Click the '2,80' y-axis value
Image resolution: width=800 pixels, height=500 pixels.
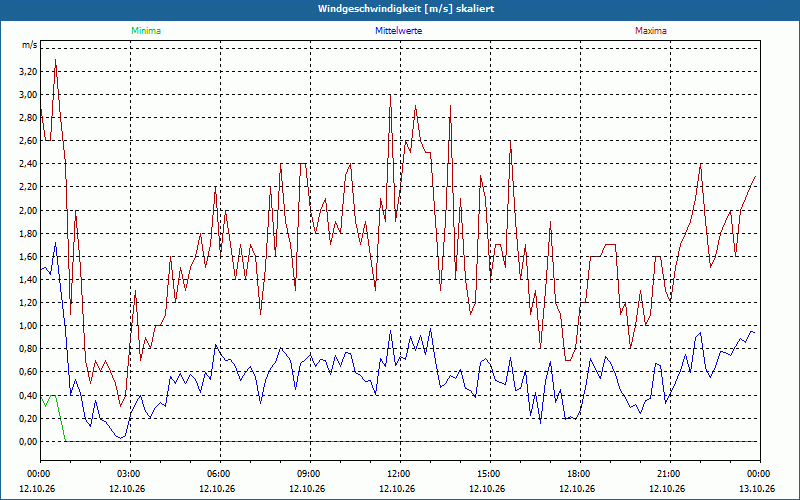(29, 117)
